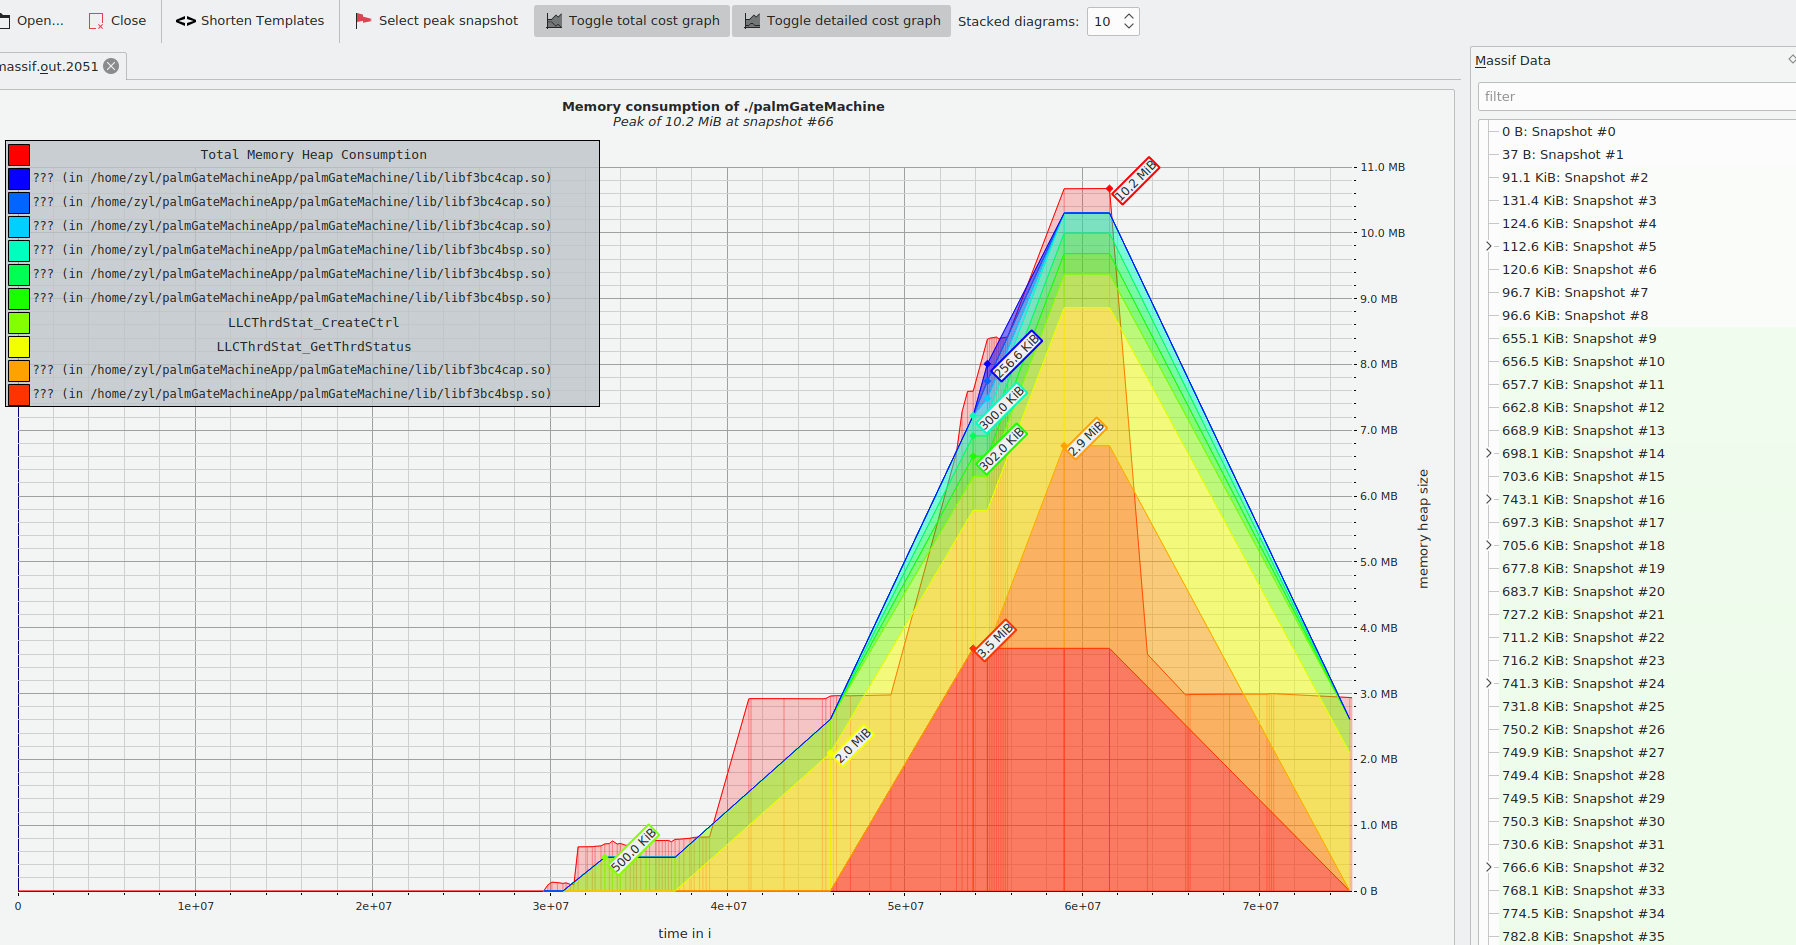Select 37 B: Snapshot #1
Image resolution: width=1796 pixels, height=945 pixels.
(1562, 155)
